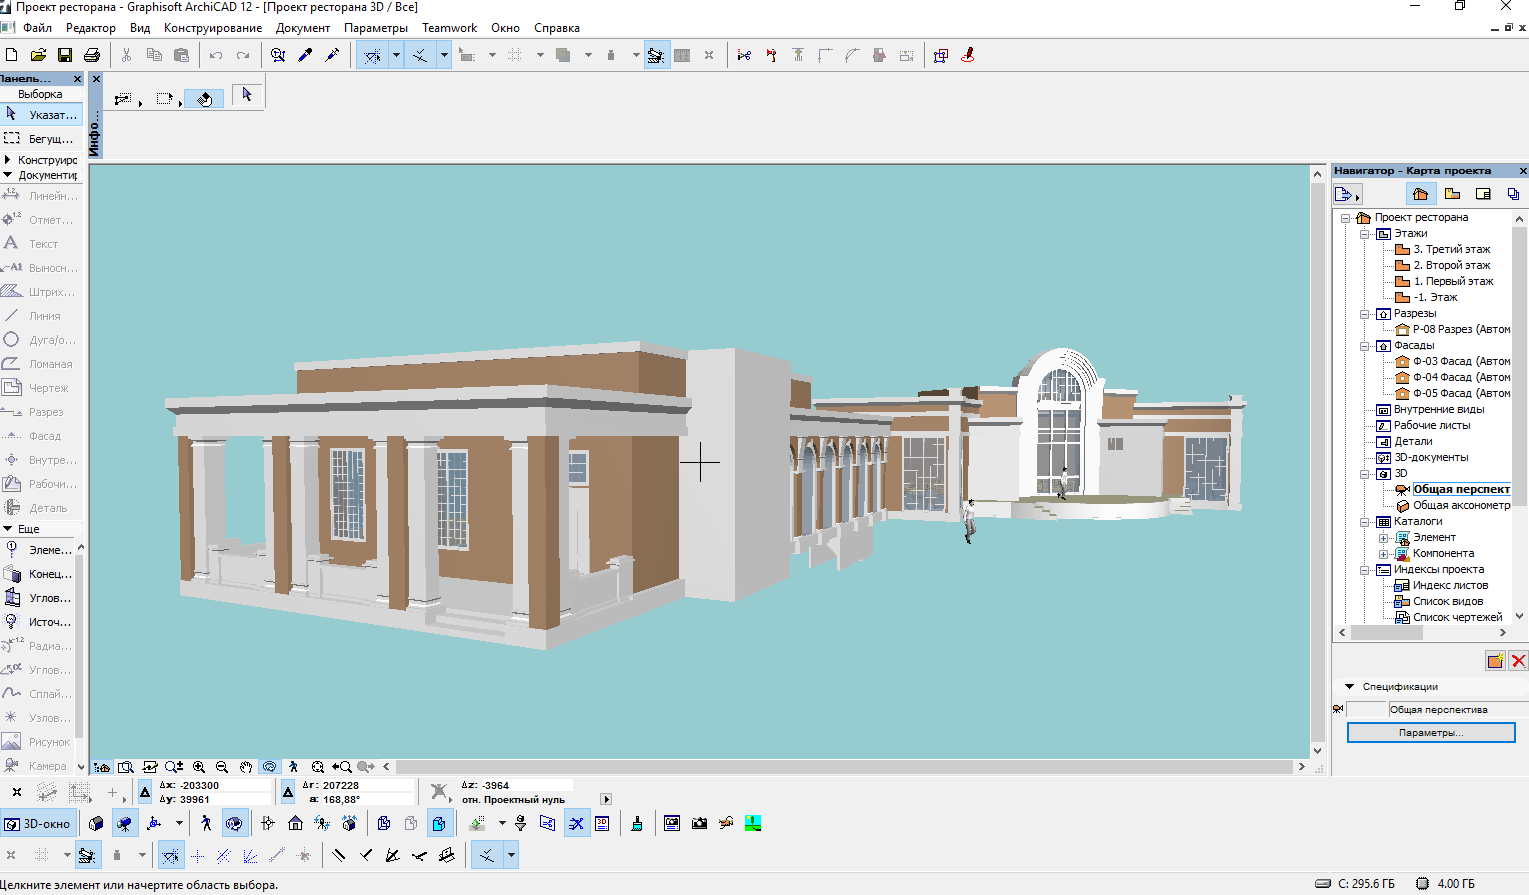
Task: Click the print icon
Action: tap(92, 55)
